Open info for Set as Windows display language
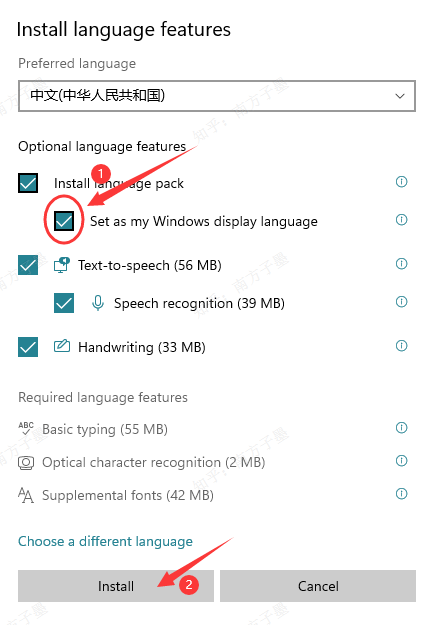This screenshot has width=433, height=625. coord(401,220)
